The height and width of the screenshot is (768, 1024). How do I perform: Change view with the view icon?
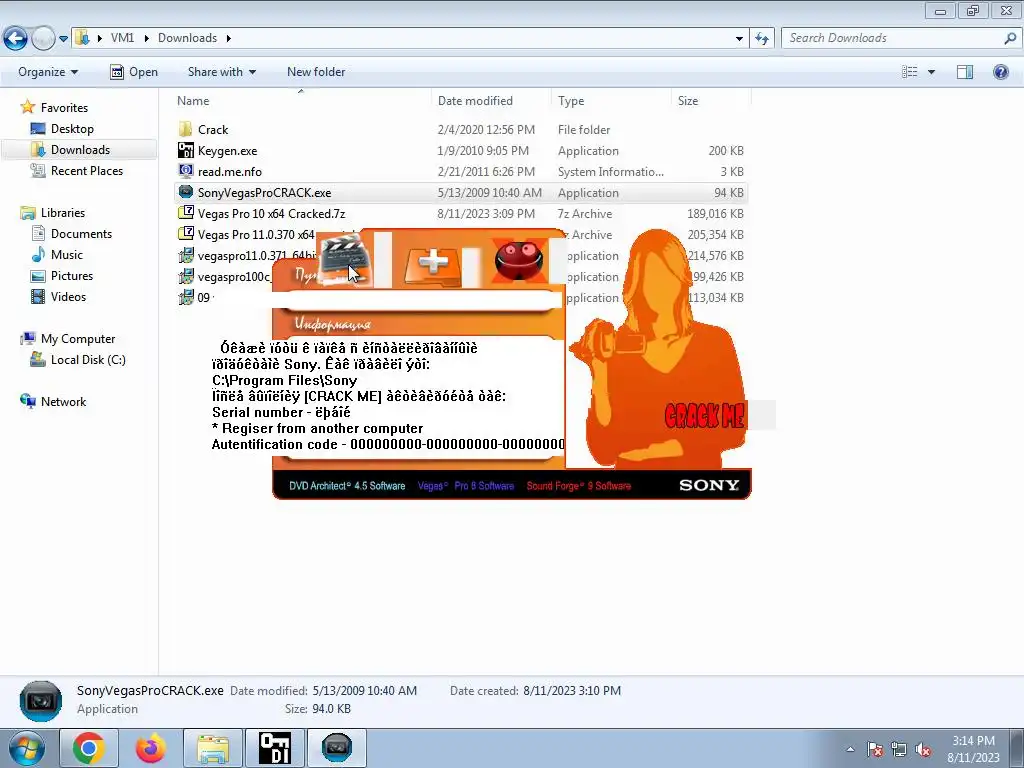tap(910, 72)
